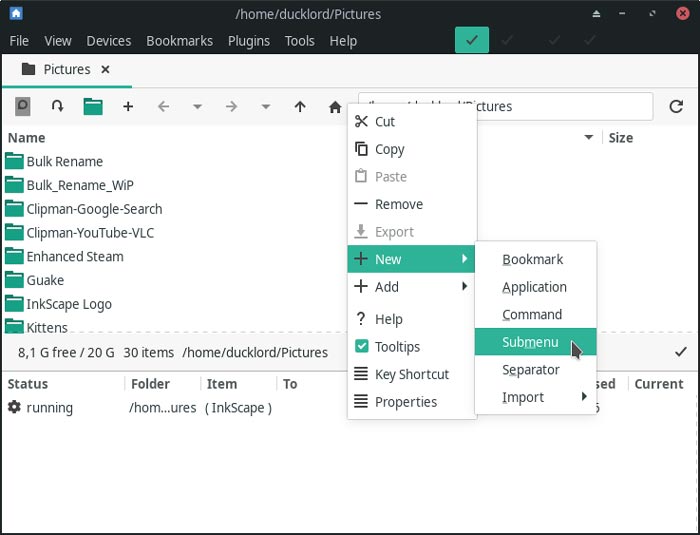Click the green folder toolbar icon
Viewport: 700px width, 535px height.
pyautogui.click(x=93, y=107)
